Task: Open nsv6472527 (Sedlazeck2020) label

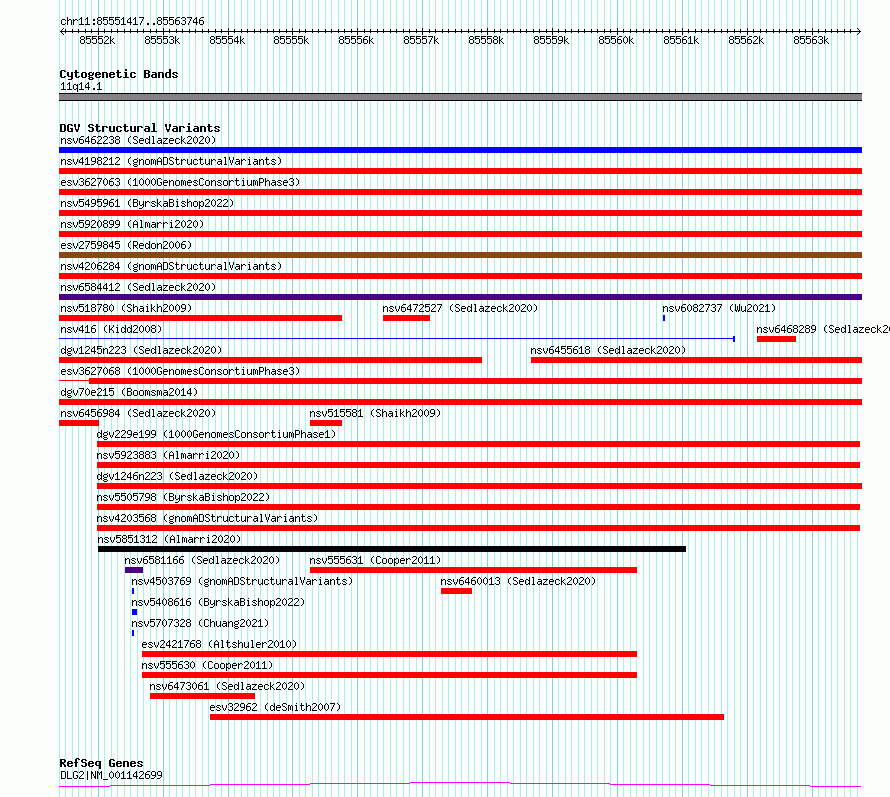Action: tap(460, 308)
